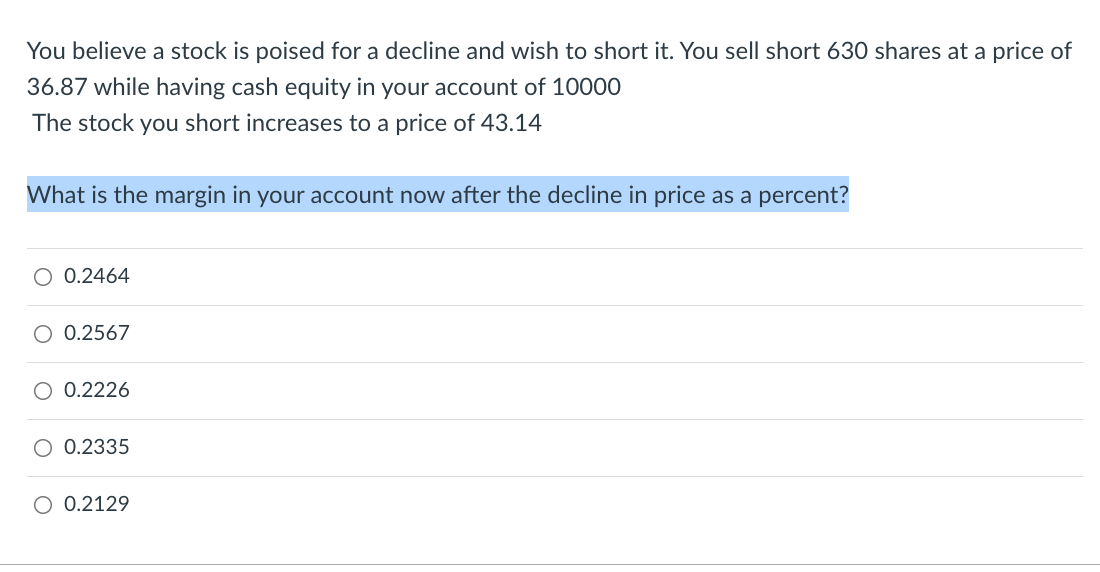The image size is (1100, 572).
Task: Click the 0.2464 answer label text
Action: [x=97, y=276]
